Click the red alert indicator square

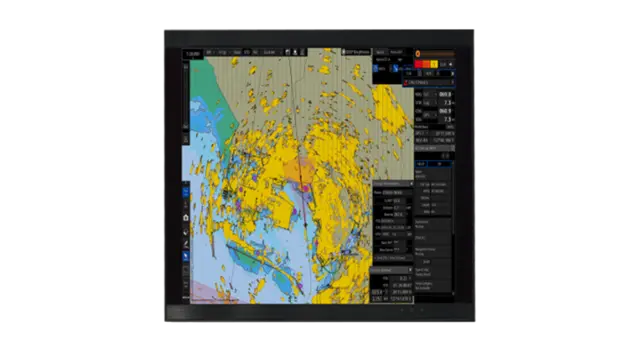418,64
